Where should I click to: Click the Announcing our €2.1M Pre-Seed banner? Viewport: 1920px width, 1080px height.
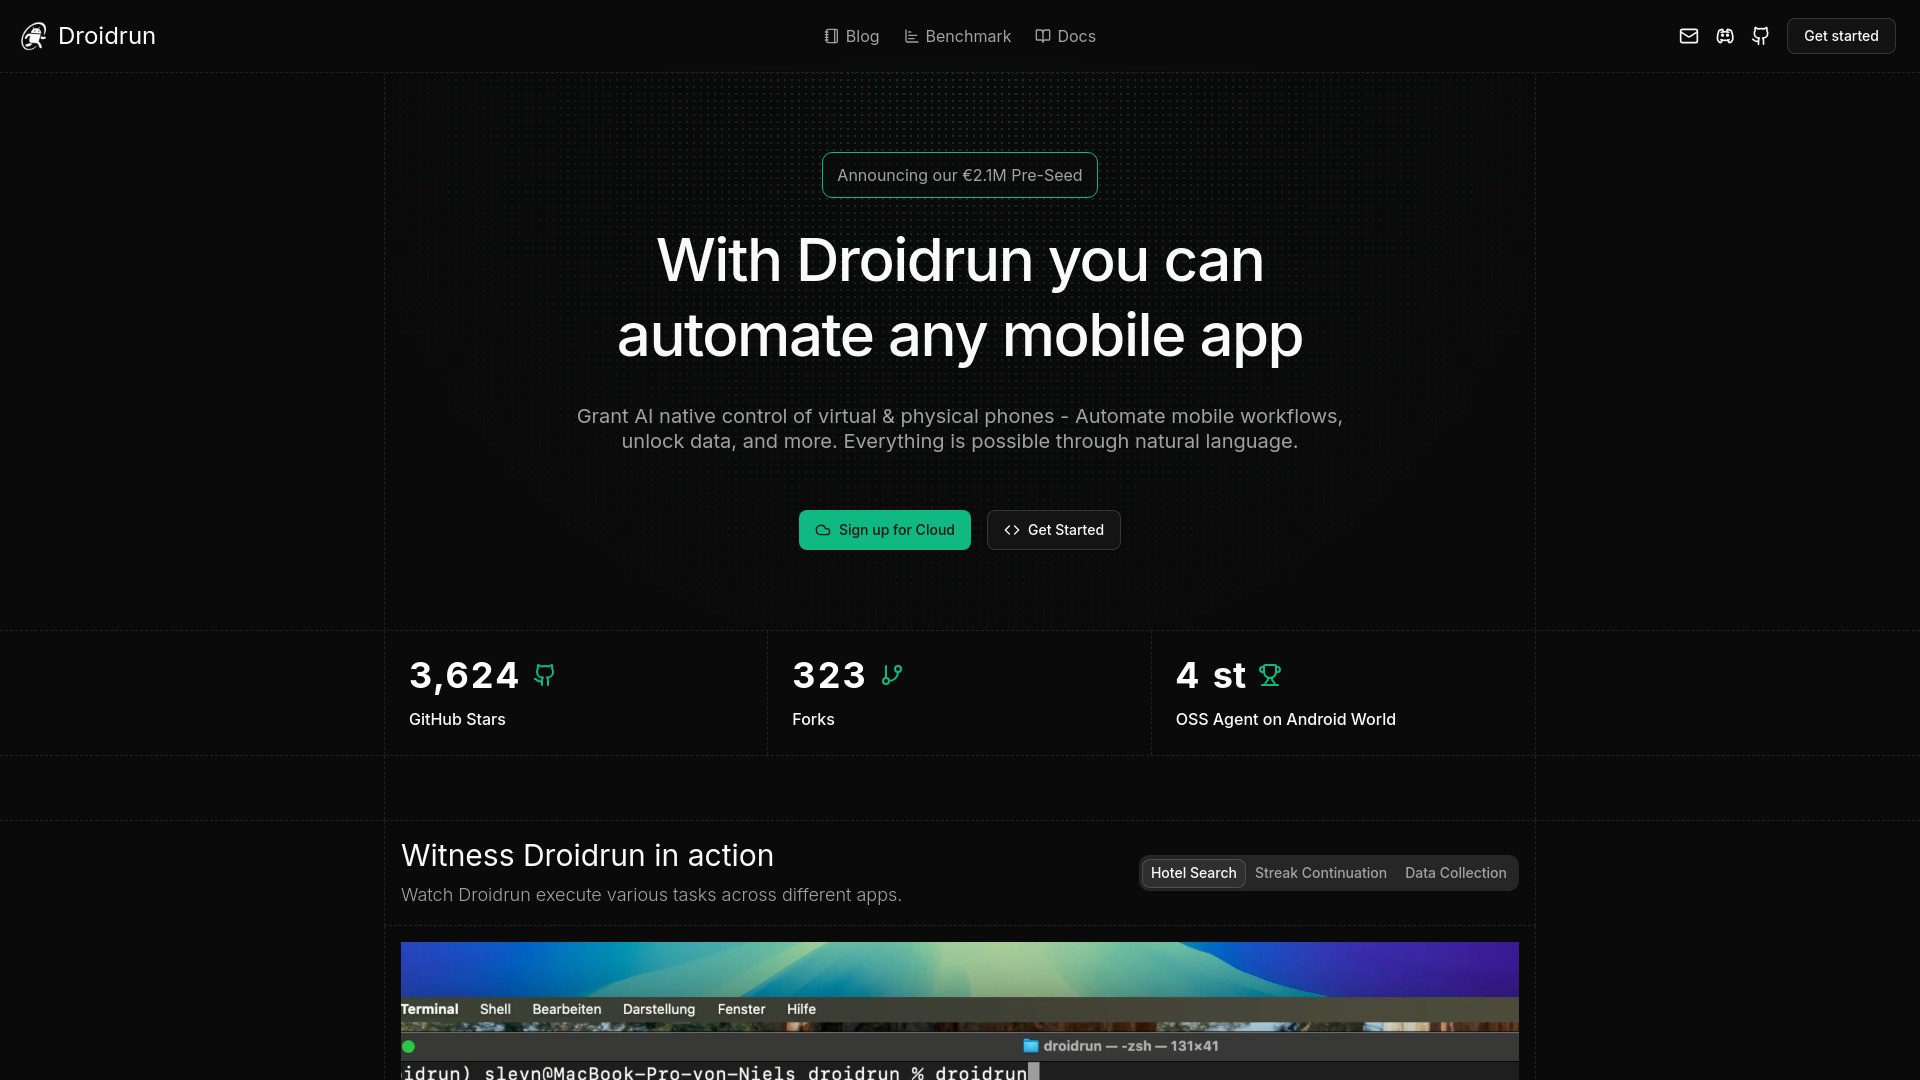[x=959, y=175]
